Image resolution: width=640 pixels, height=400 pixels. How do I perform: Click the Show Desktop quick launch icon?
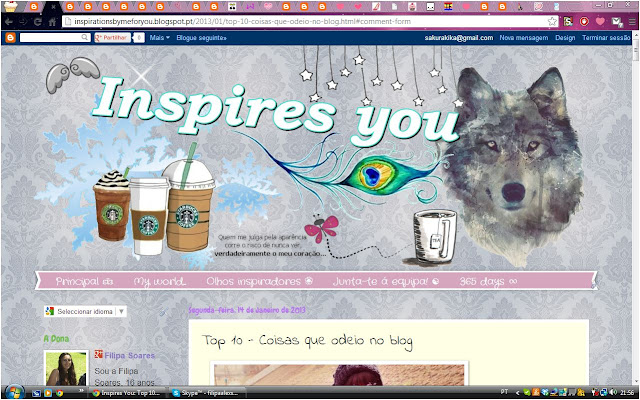click(37, 393)
